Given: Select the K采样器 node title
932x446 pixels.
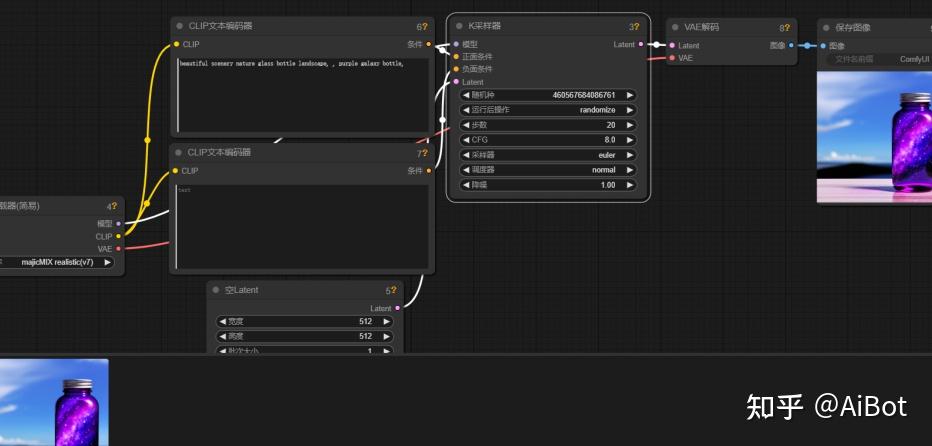Looking at the screenshot, I should (484, 26).
